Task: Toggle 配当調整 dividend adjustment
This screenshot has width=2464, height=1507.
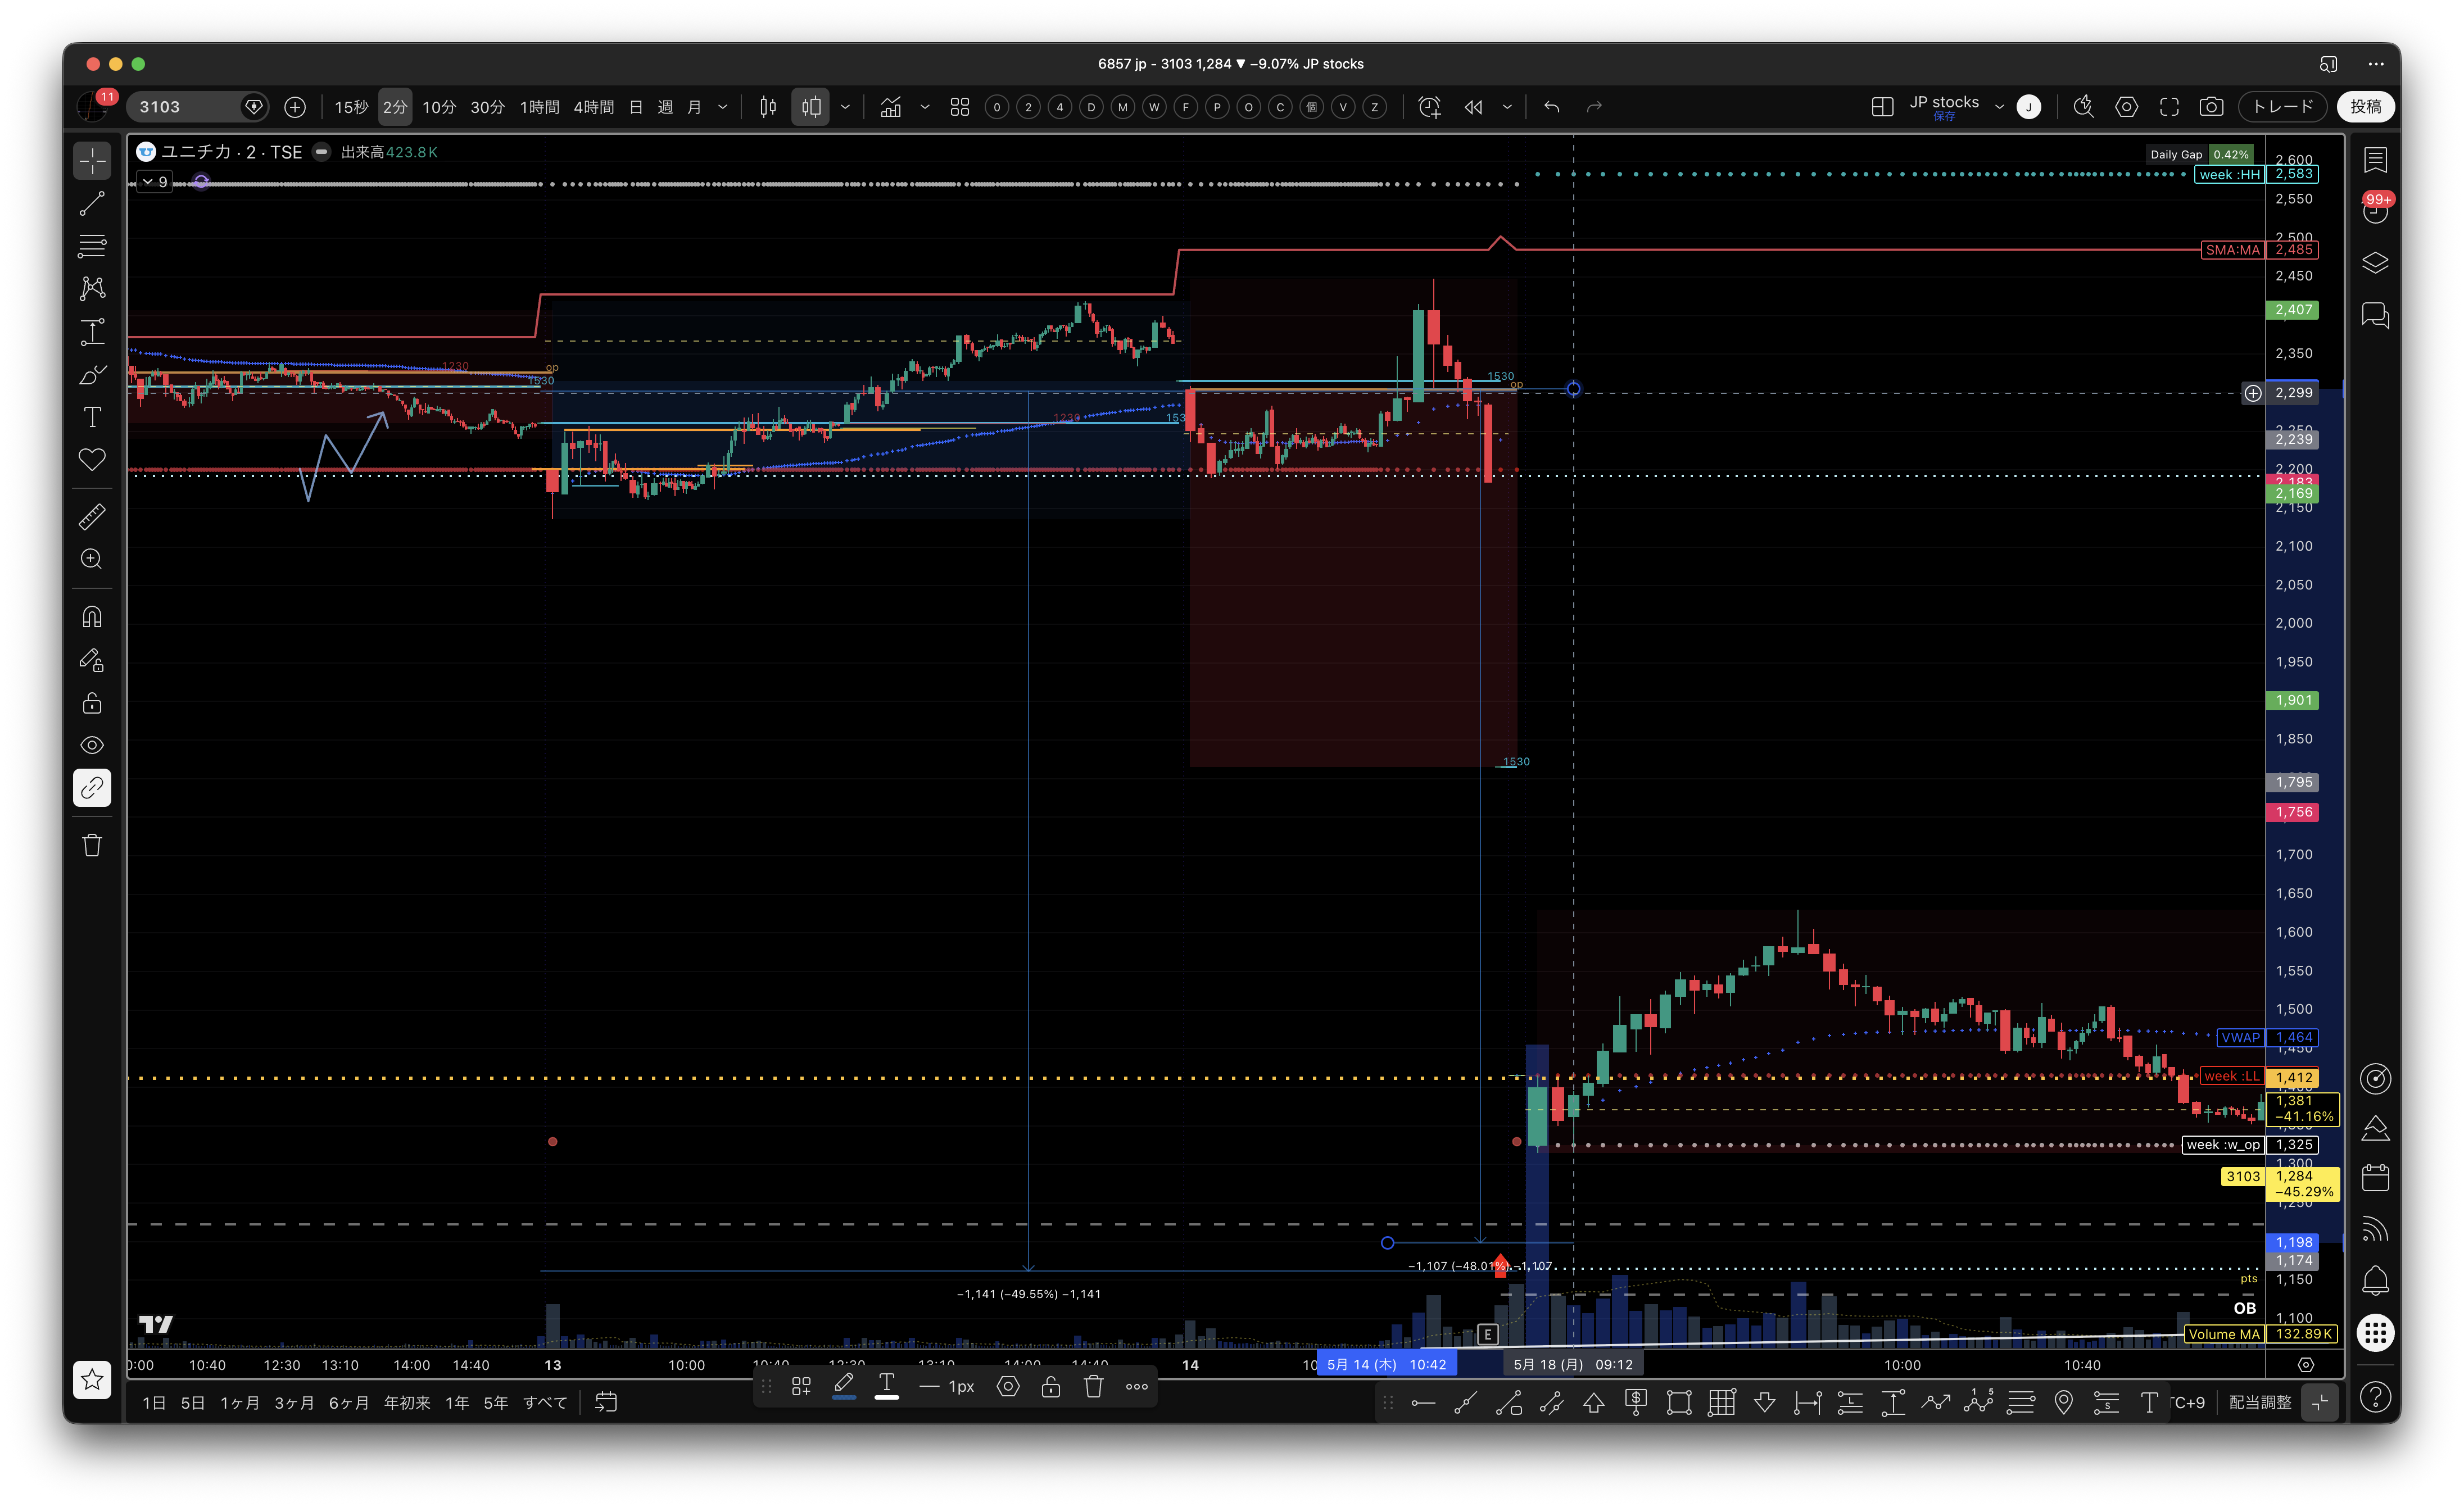Action: coord(2260,1403)
